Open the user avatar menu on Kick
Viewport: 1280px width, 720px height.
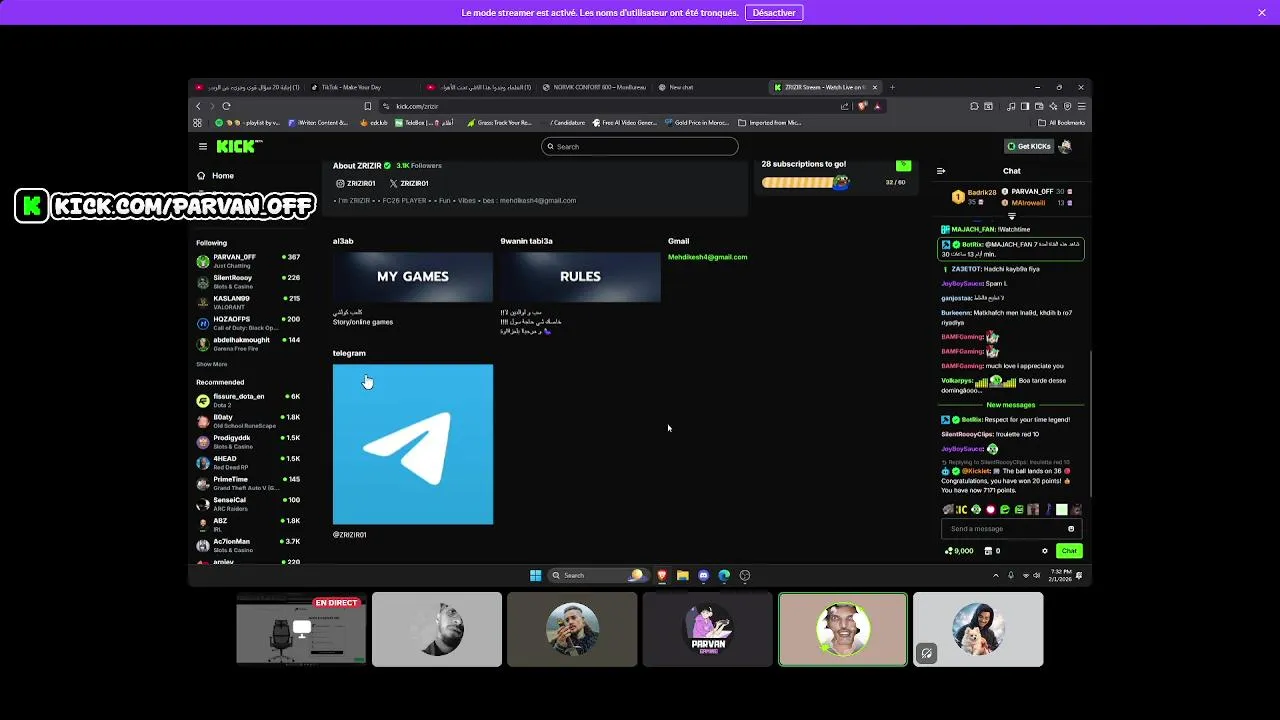(x=1065, y=147)
